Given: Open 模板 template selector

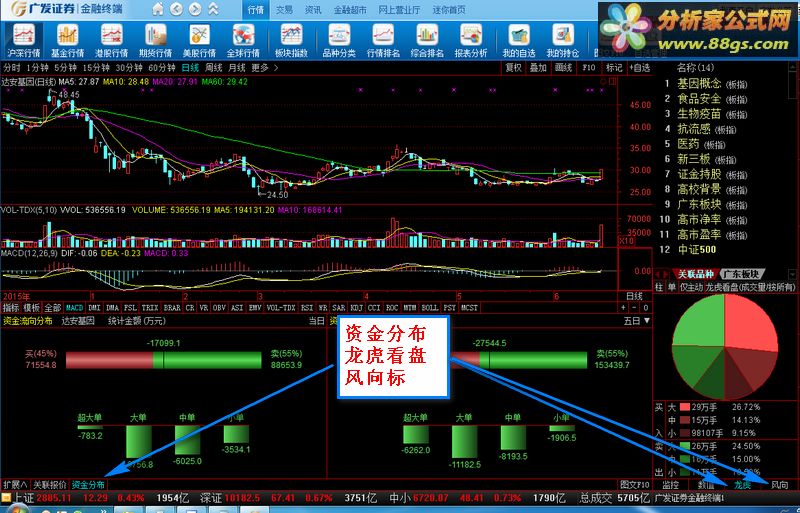Looking at the screenshot, I should pyautogui.click(x=32, y=308).
